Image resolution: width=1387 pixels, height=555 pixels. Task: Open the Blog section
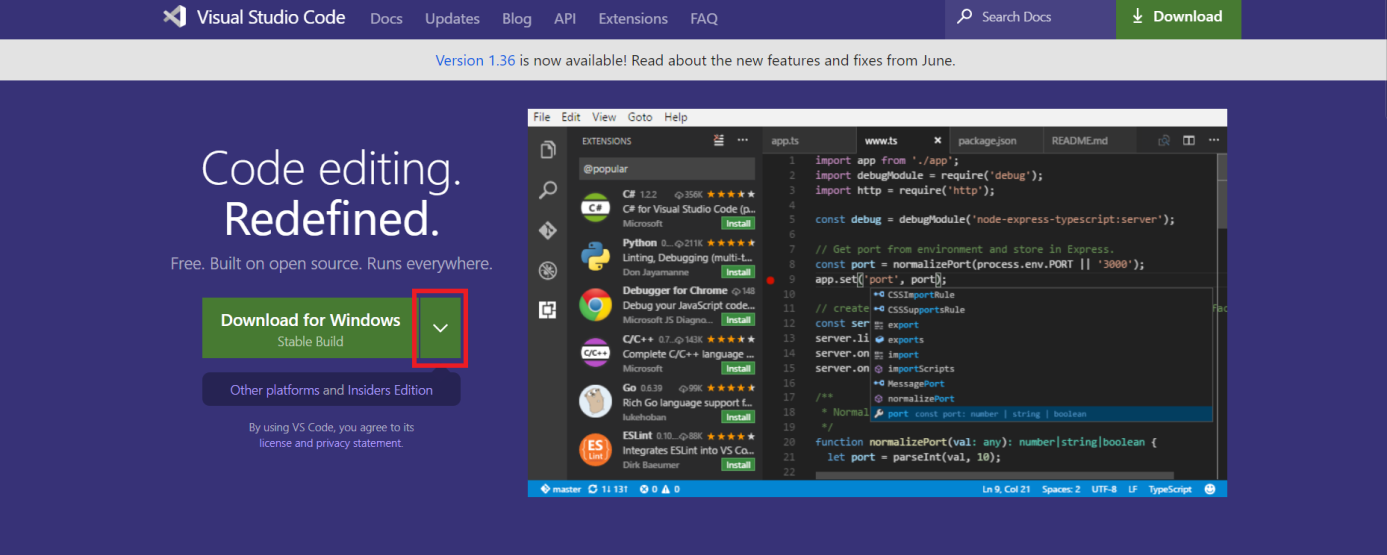pos(517,18)
